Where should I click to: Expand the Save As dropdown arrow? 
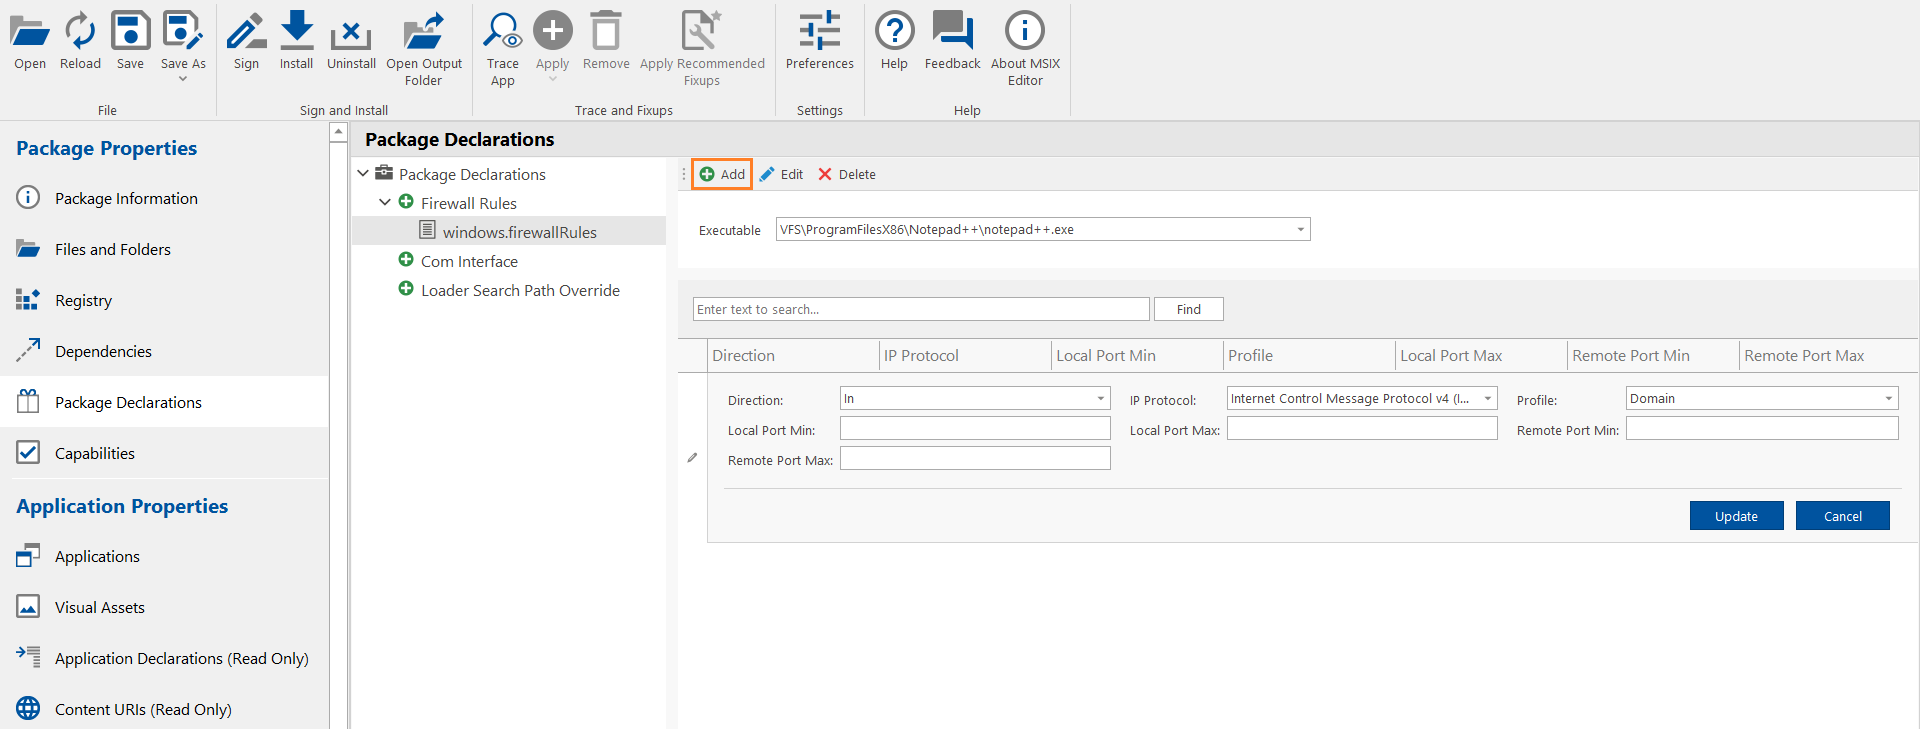pos(183,79)
